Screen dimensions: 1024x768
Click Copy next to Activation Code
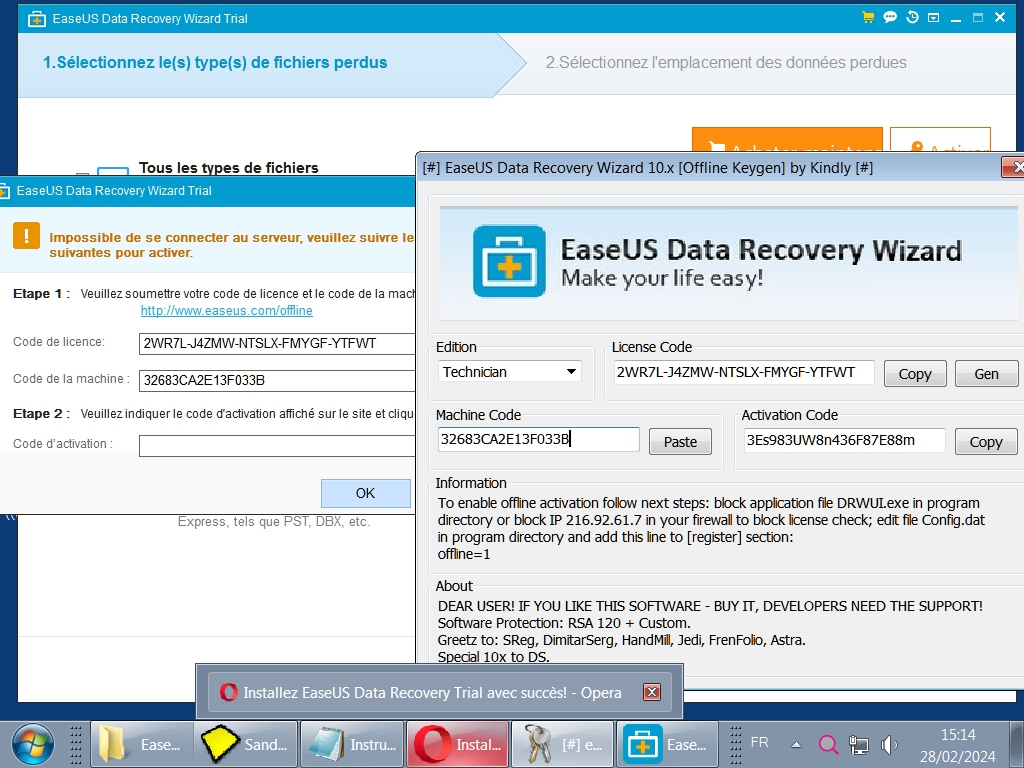985,441
